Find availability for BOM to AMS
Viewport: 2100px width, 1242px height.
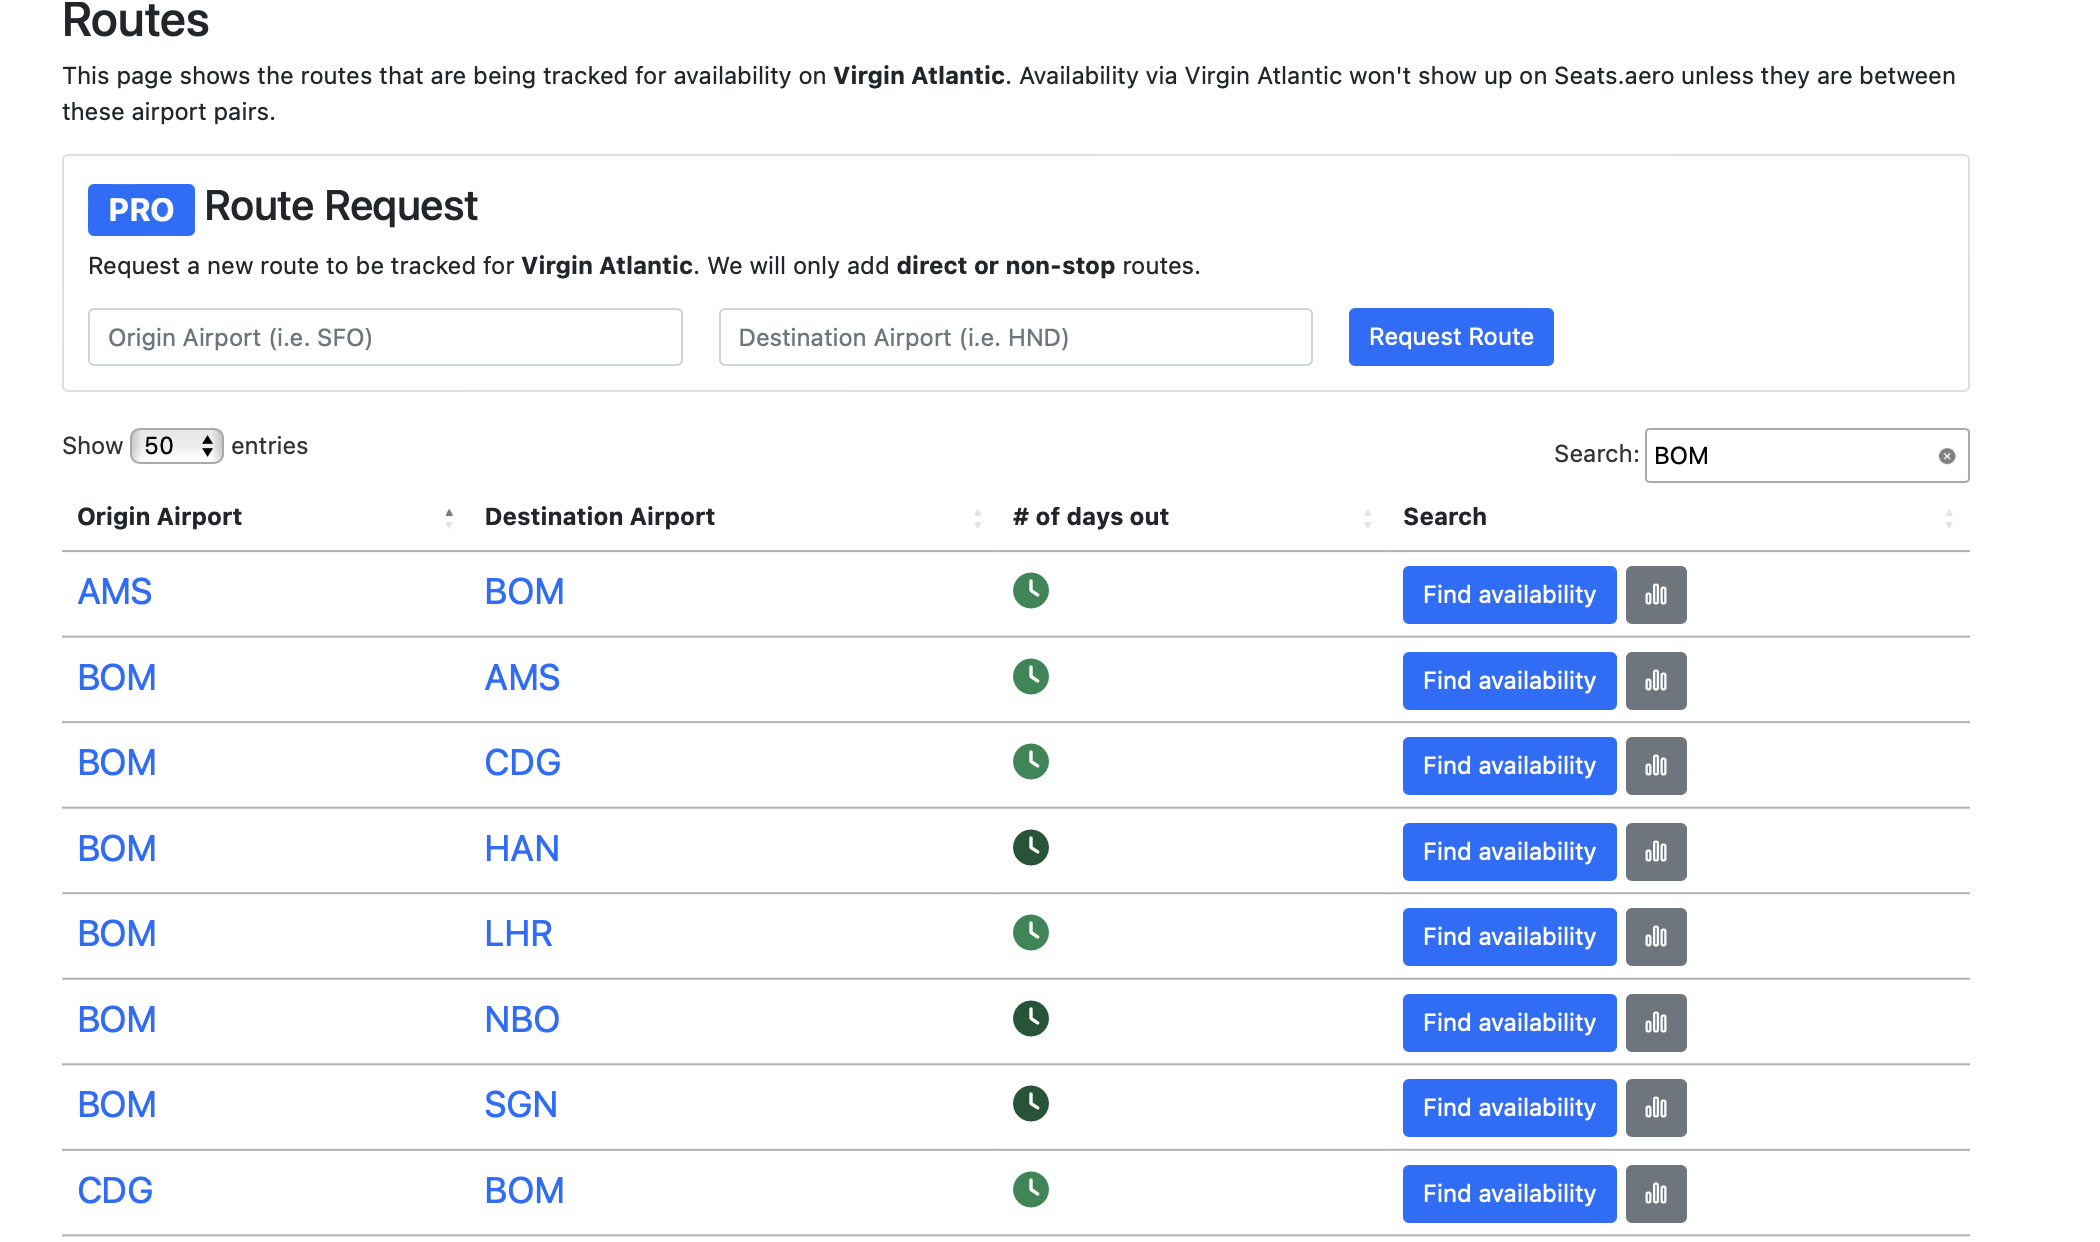(1509, 681)
